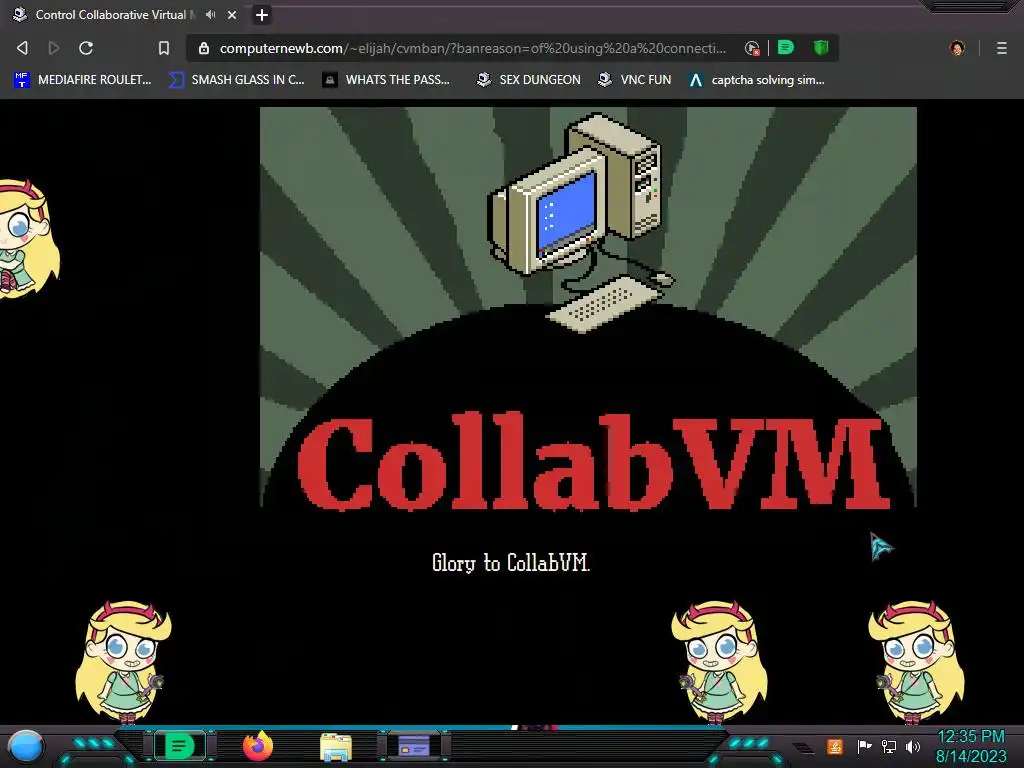Open the green chat app on taskbar
Image resolution: width=1024 pixels, height=768 pixels.
180,746
